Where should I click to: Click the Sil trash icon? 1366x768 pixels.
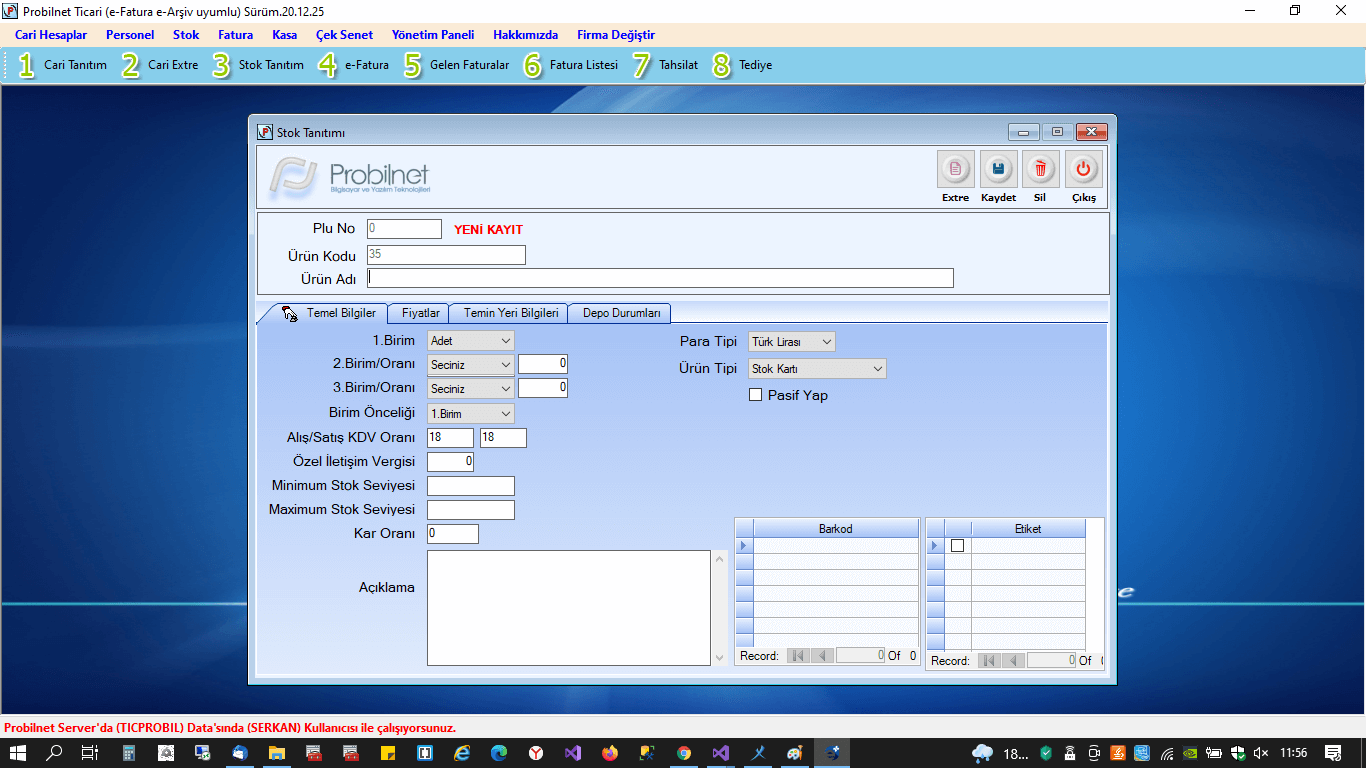coord(1040,170)
